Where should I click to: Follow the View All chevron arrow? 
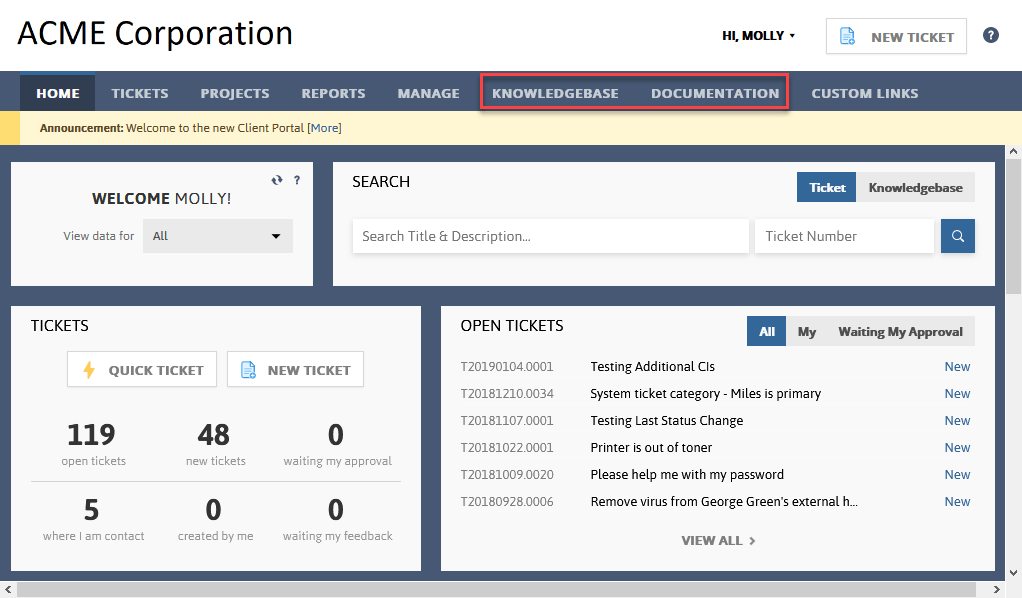(753, 541)
